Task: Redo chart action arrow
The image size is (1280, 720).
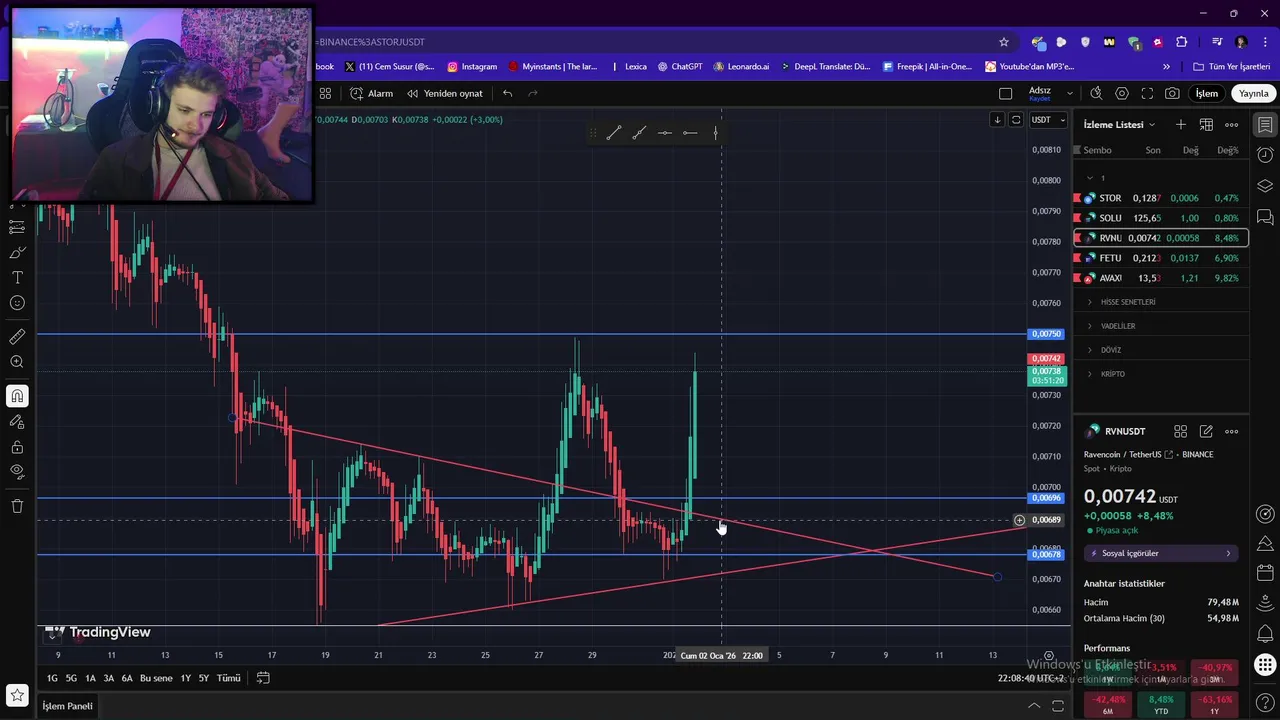Action: 532,93
